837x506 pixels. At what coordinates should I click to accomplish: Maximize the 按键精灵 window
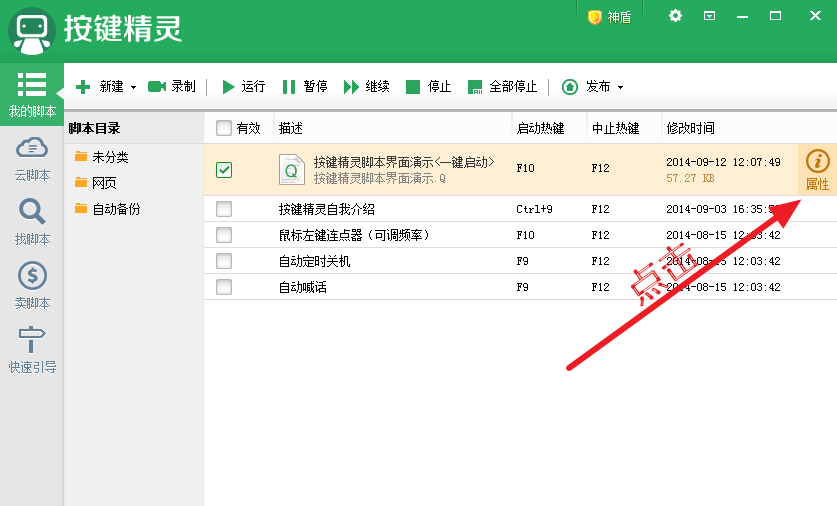point(775,16)
